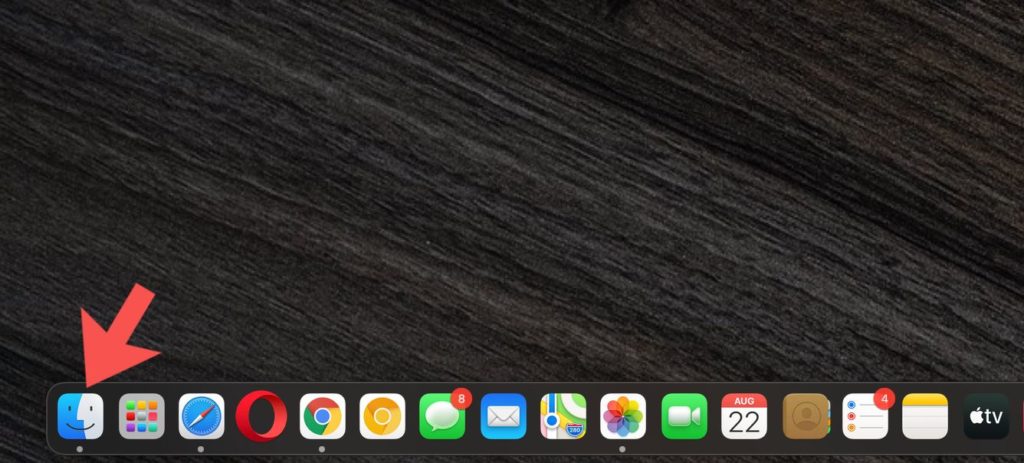Open the yellow Chrome Canary icon
Image resolution: width=1024 pixels, height=463 pixels.
(382, 416)
